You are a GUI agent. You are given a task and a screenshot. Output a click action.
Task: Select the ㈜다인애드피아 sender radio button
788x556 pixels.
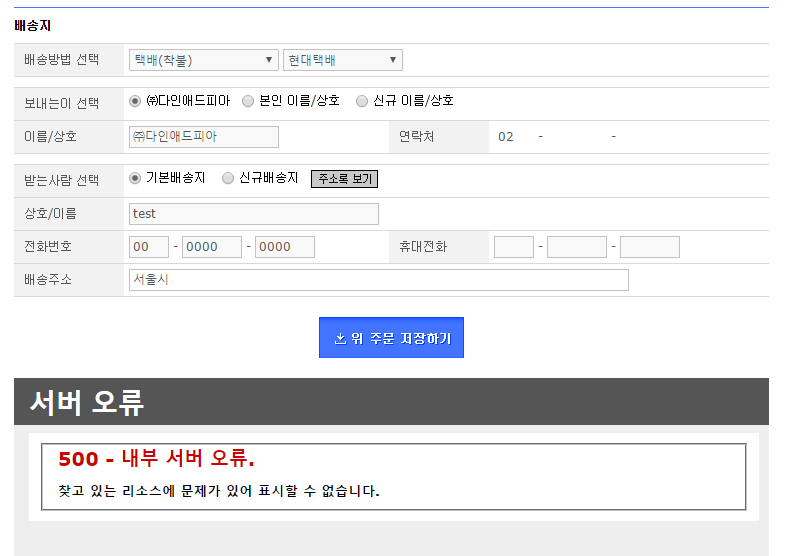(x=135, y=101)
